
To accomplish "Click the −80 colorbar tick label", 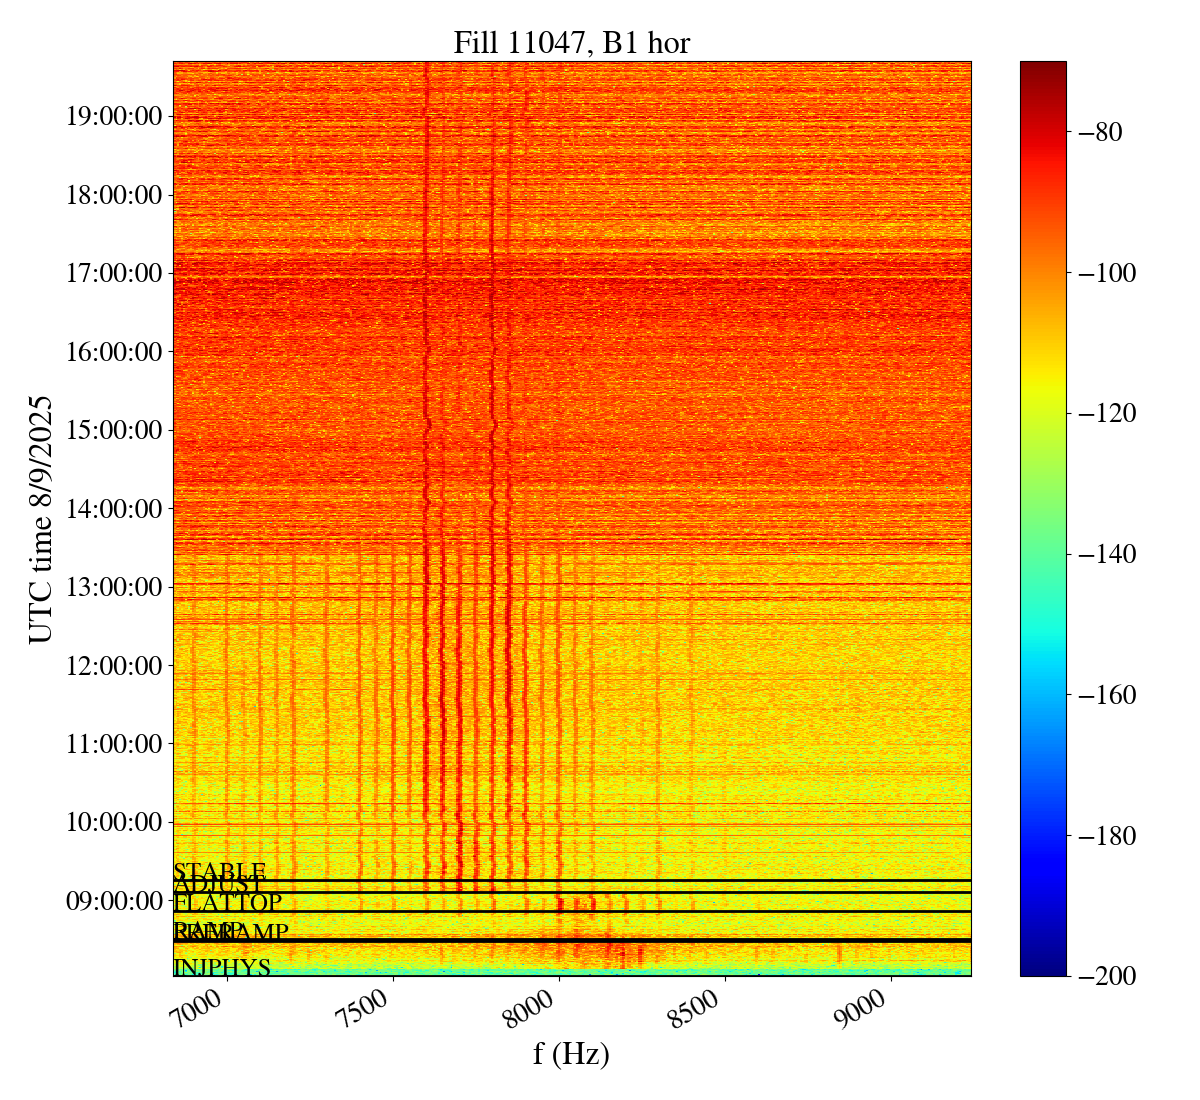I will (1102, 132).
